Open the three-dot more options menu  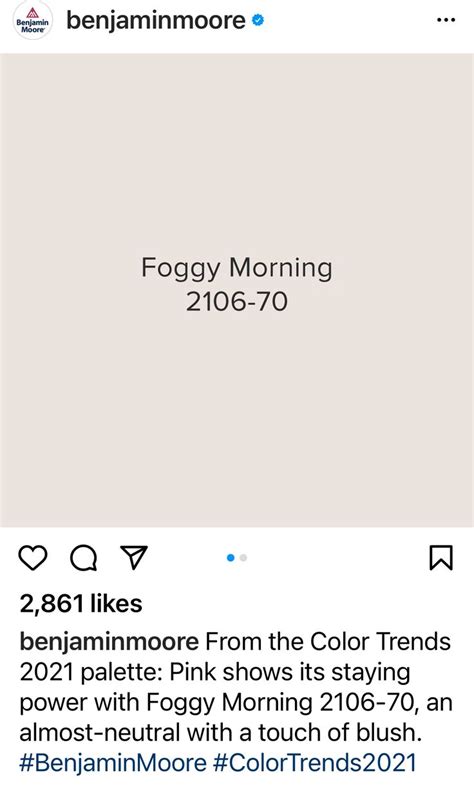(446, 20)
